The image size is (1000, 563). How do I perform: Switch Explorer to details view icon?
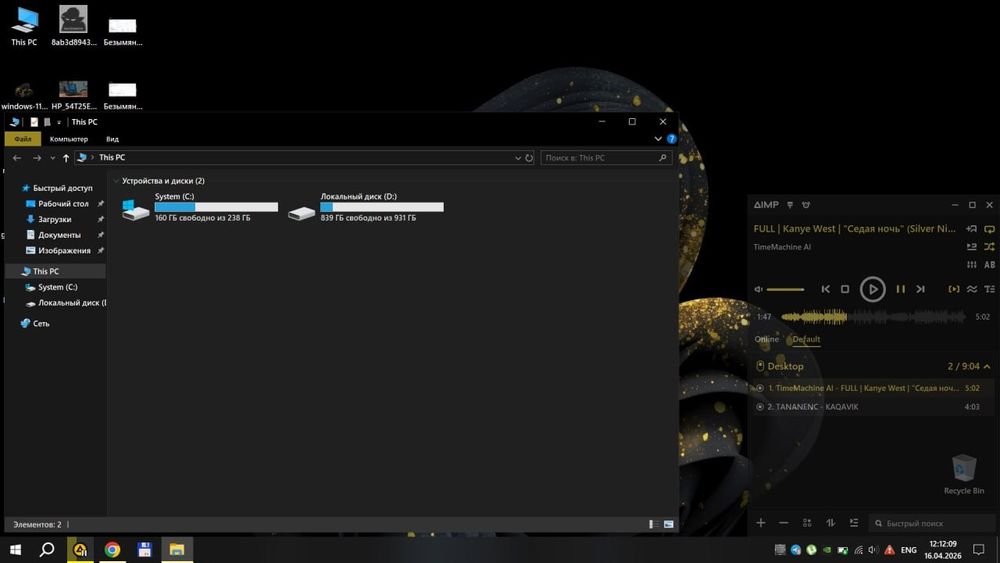(654, 524)
